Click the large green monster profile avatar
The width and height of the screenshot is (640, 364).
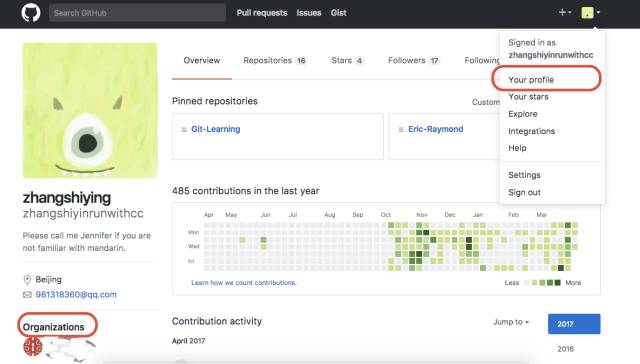point(90,111)
